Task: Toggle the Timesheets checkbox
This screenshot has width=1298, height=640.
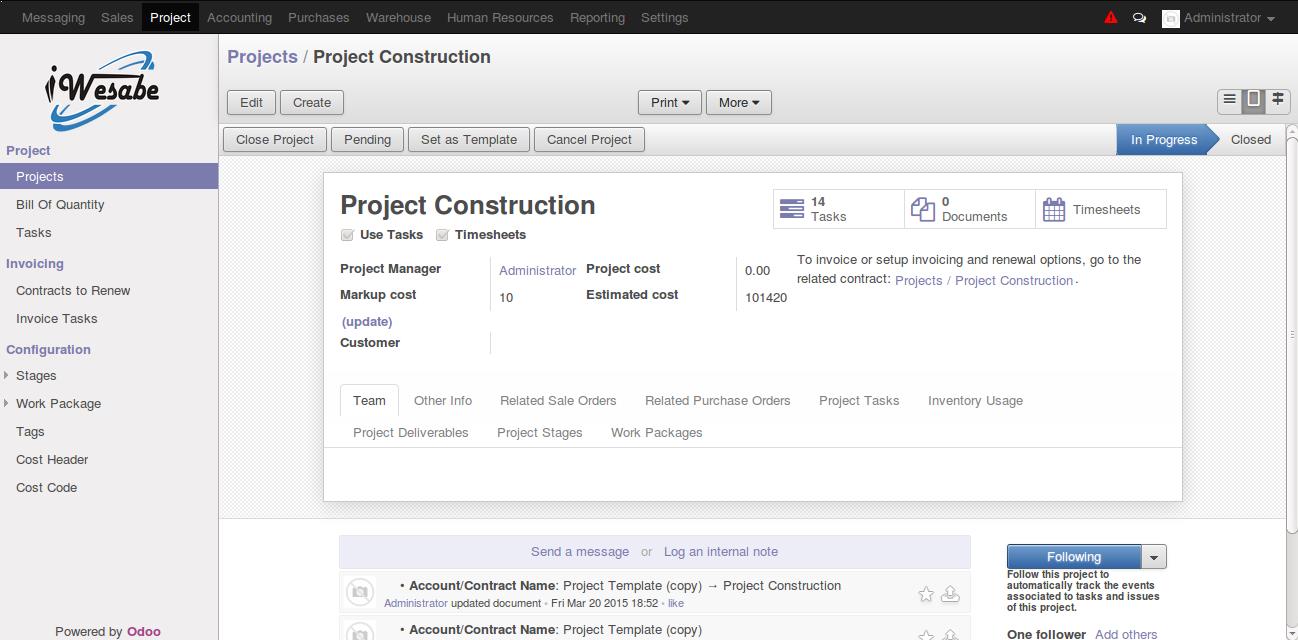Action: click(442, 235)
